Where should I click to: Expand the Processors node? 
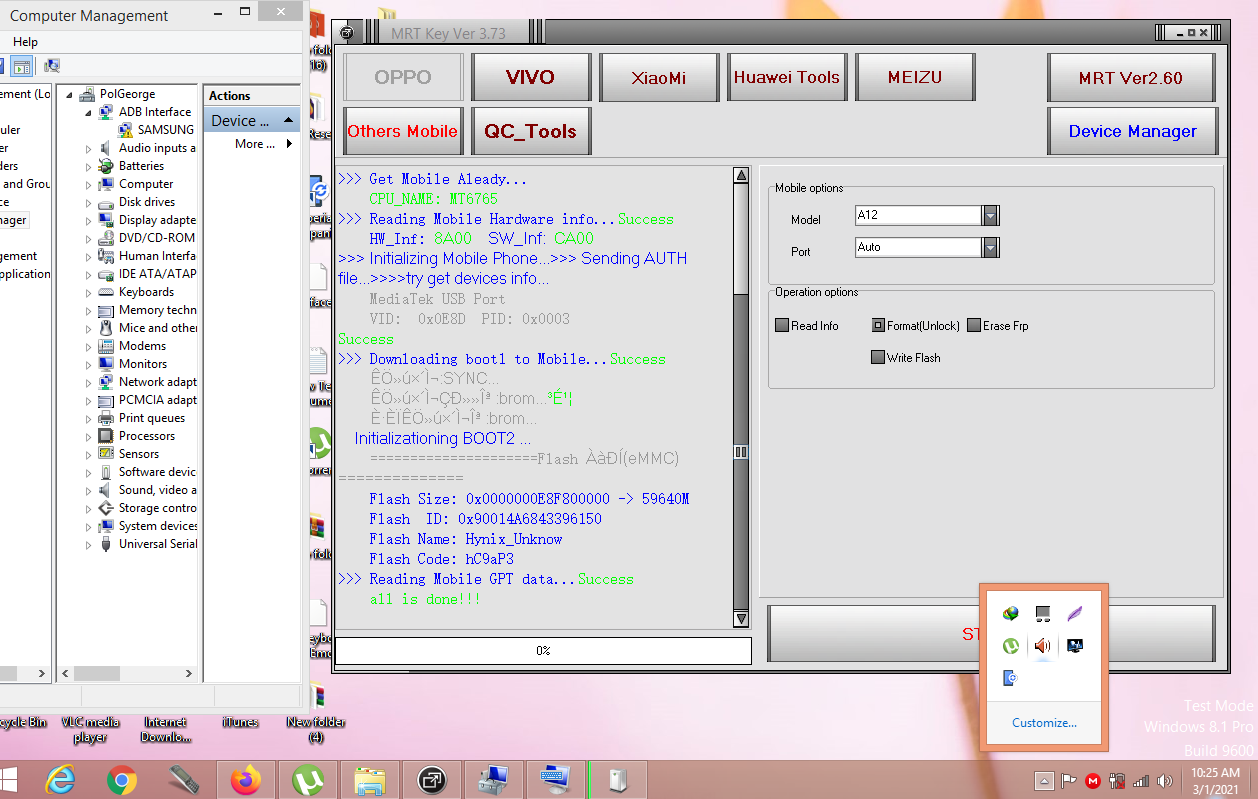tap(88, 437)
